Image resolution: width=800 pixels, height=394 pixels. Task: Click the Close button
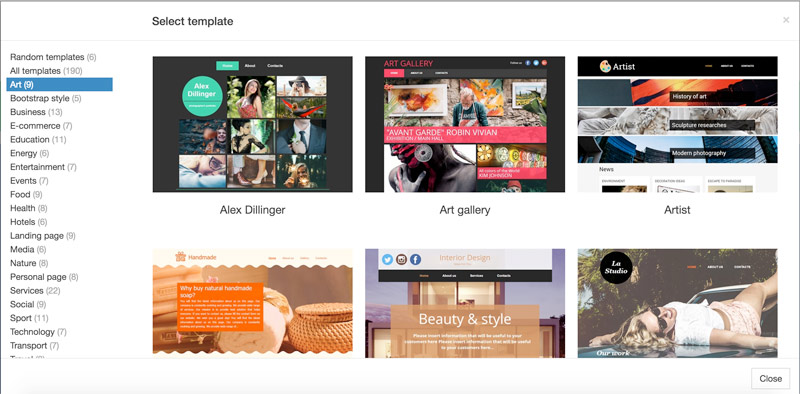point(770,378)
